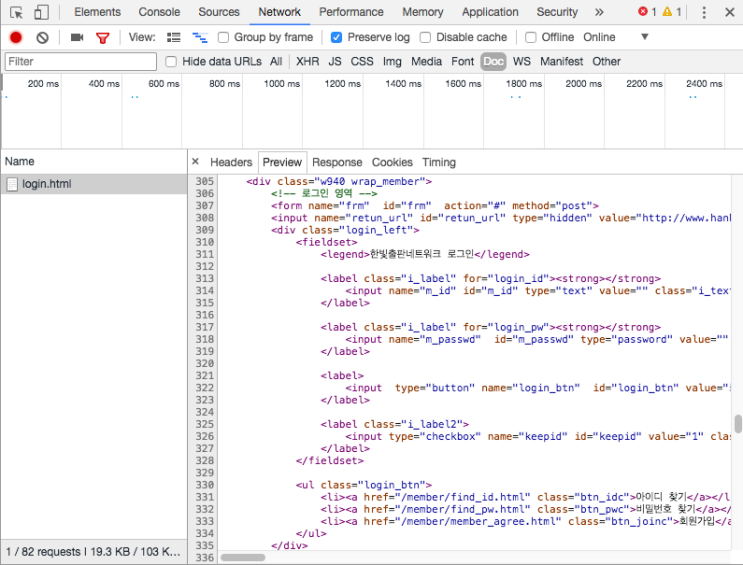Click the 1000 ms timeline marker
This screenshot has width=743, height=565.
point(282,84)
